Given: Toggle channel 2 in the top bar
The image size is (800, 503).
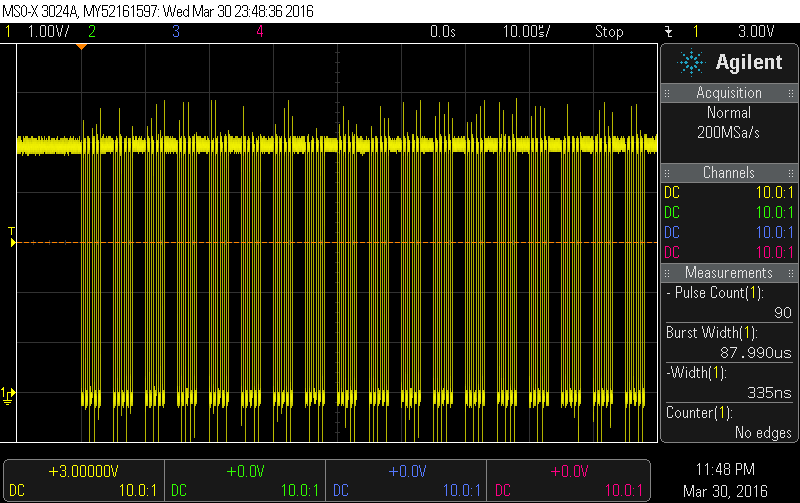Looking at the screenshot, I should point(92,31).
